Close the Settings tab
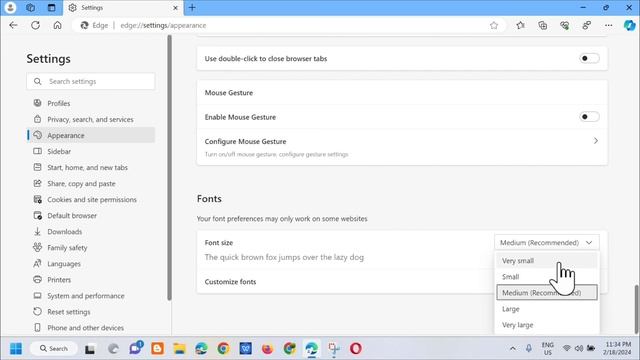The width and height of the screenshot is (640, 360). point(176,8)
